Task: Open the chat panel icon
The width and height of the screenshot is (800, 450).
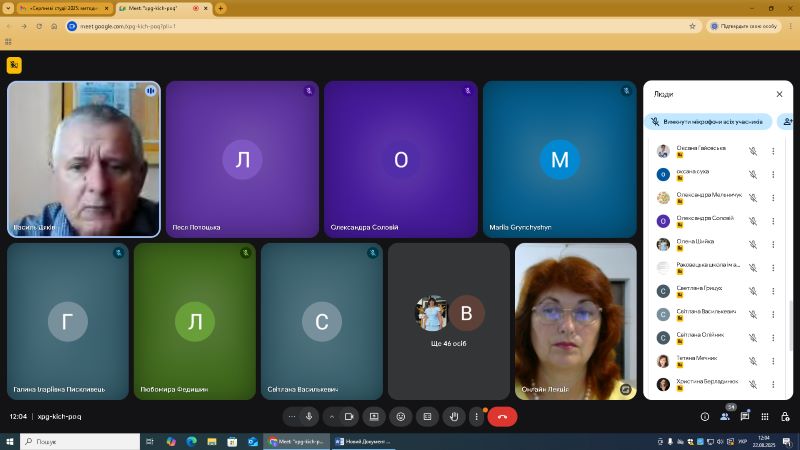Action: pyautogui.click(x=744, y=416)
